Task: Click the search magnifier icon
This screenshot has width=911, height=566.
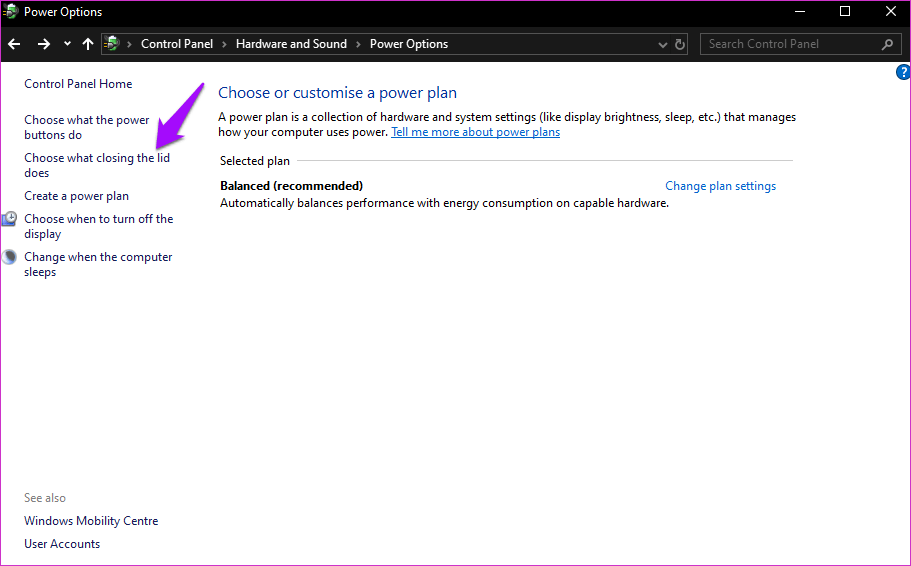Action: [887, 44]
